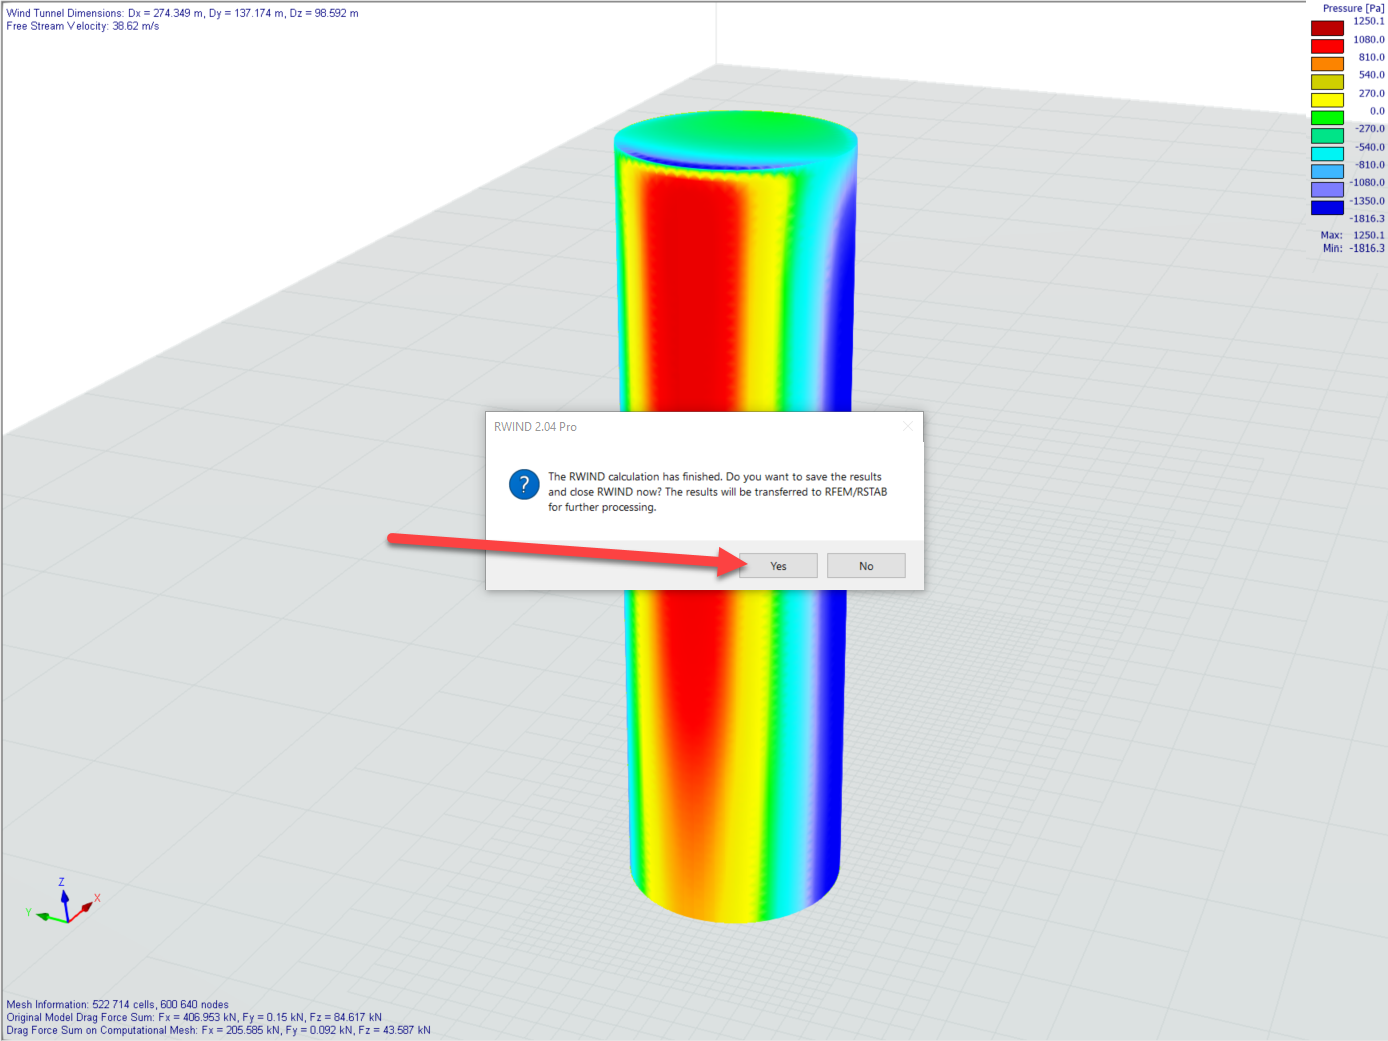Decline with the No button
The image size is (1388, 1041).
pyautogui.click(x=866, y=566)
